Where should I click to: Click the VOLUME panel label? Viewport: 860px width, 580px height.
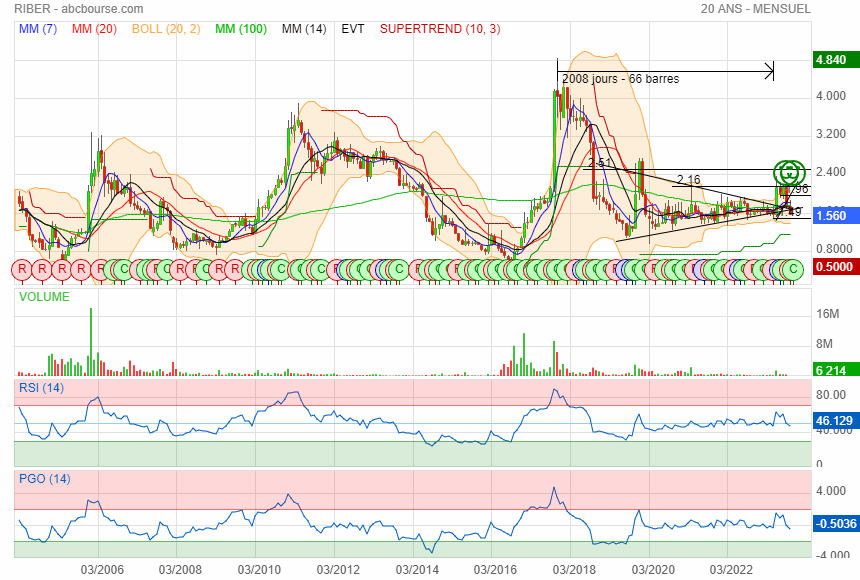click(44, 297)
